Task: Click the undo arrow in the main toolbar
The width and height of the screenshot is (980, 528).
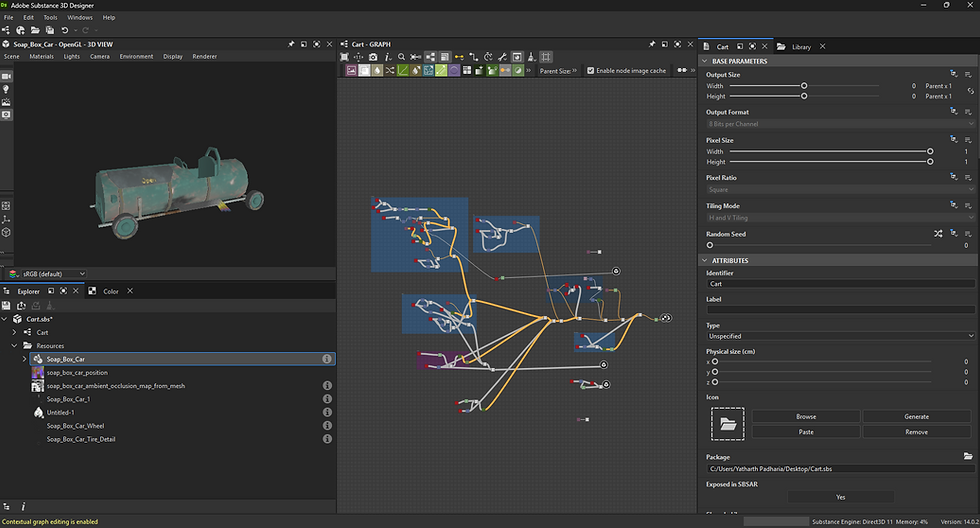Action: tap(64, 30)
